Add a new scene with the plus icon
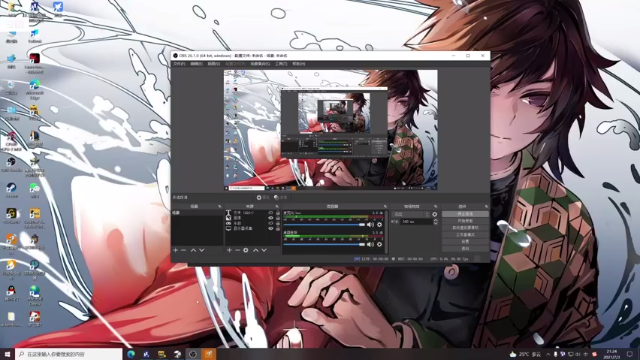This screenshot has width=640, height=360. tap(176, 250)
